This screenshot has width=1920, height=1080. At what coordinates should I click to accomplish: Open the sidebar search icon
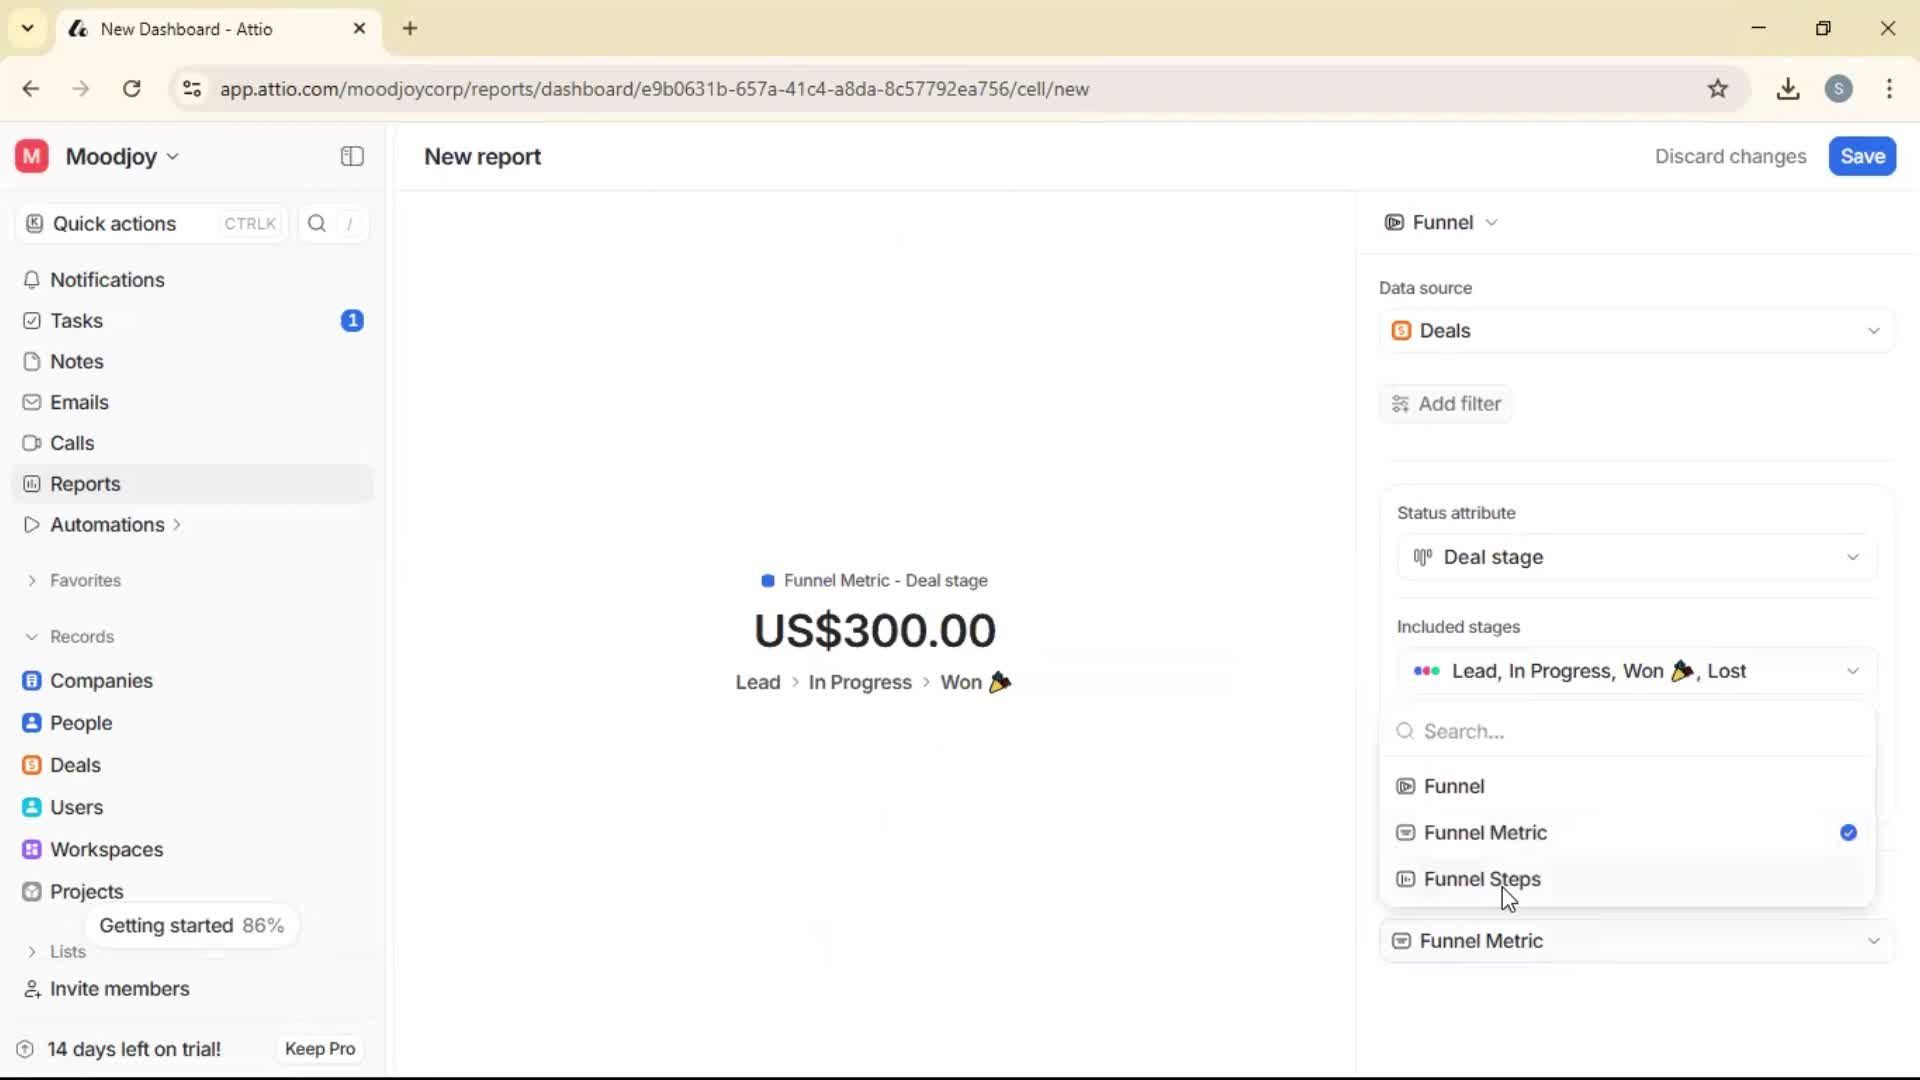point(317,223)
